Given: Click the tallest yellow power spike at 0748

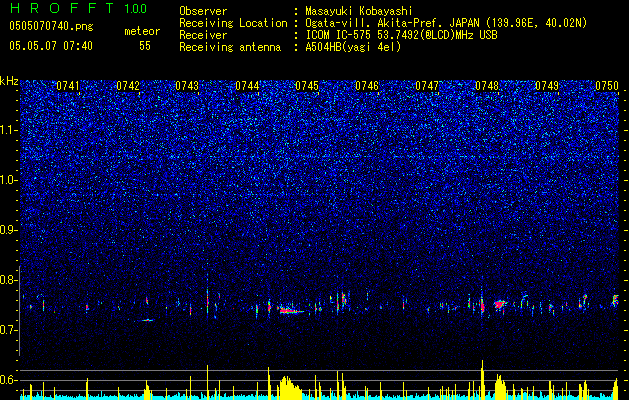Looking at the screenshot, I should 483,379.
